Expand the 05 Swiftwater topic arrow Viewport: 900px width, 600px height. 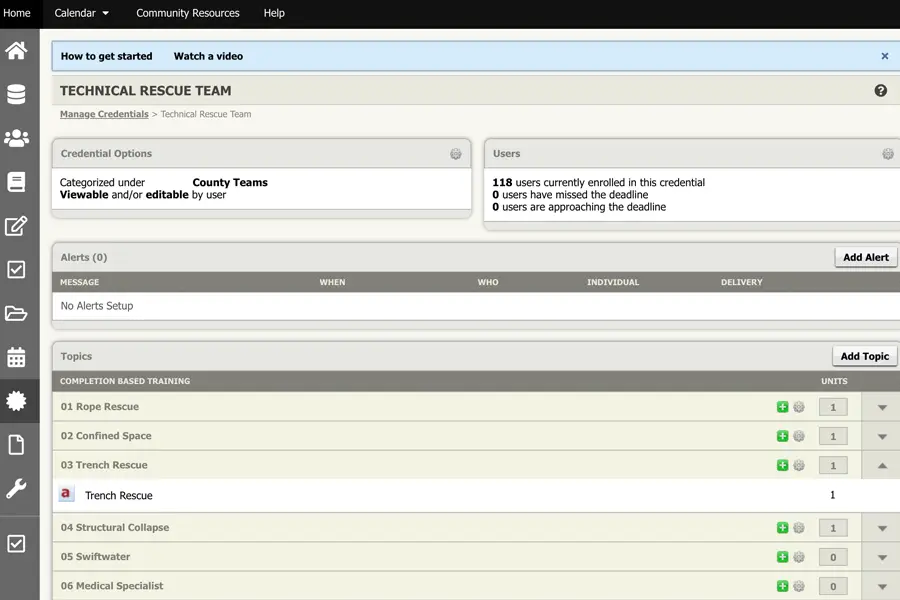[x=882, y=558]
